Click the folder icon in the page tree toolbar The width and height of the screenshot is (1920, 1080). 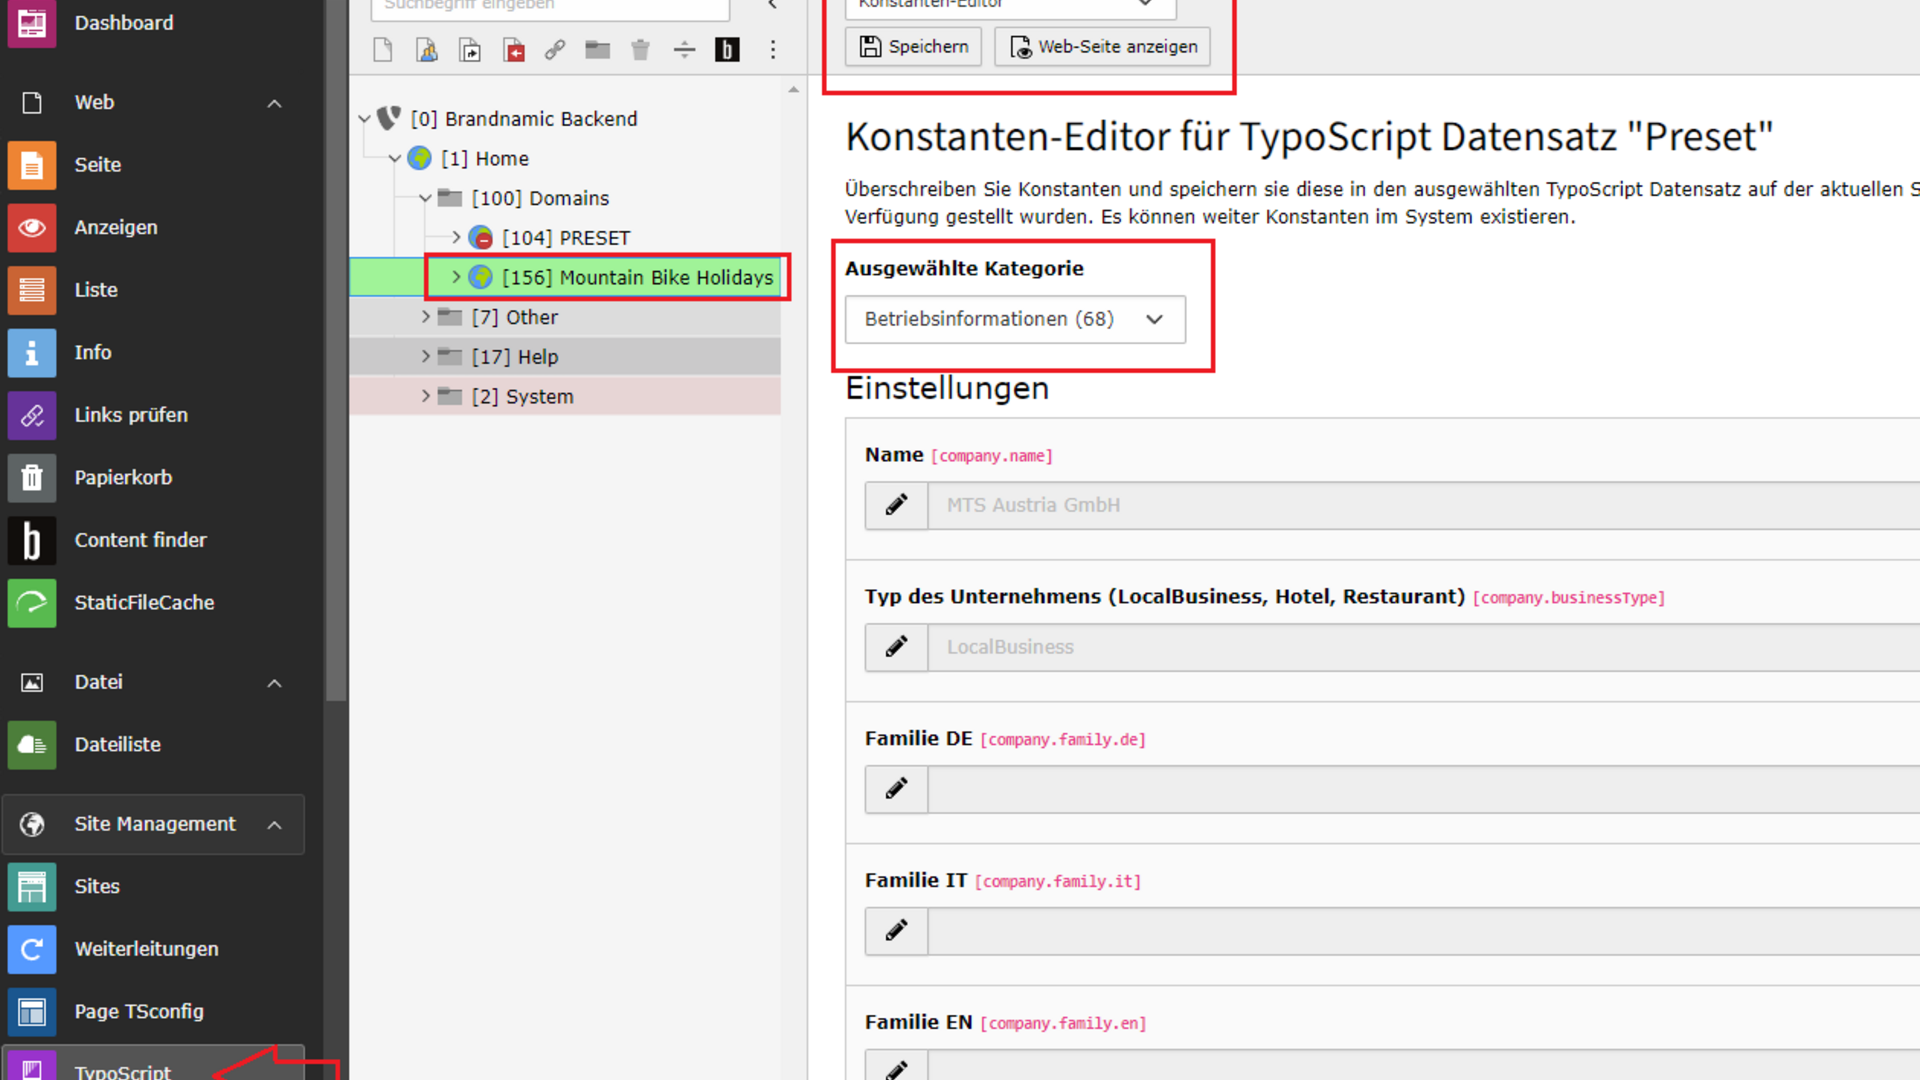pos(598,50)
